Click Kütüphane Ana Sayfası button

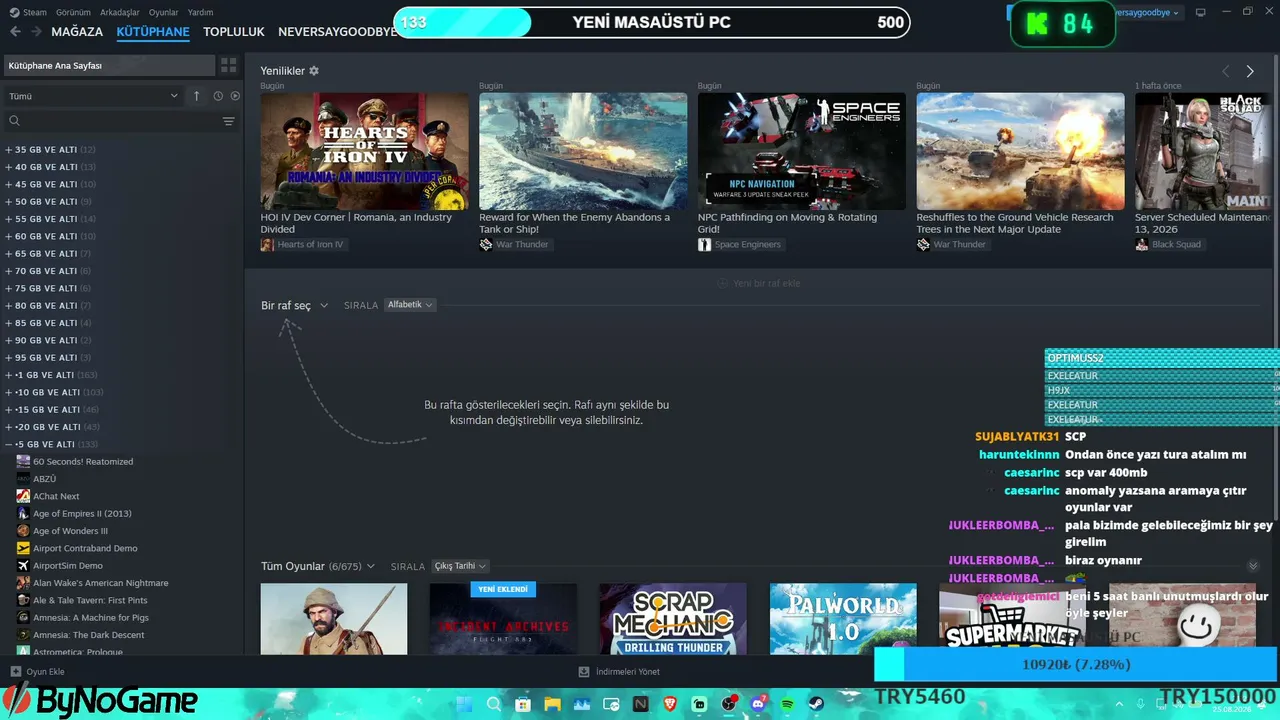point(108,65)
